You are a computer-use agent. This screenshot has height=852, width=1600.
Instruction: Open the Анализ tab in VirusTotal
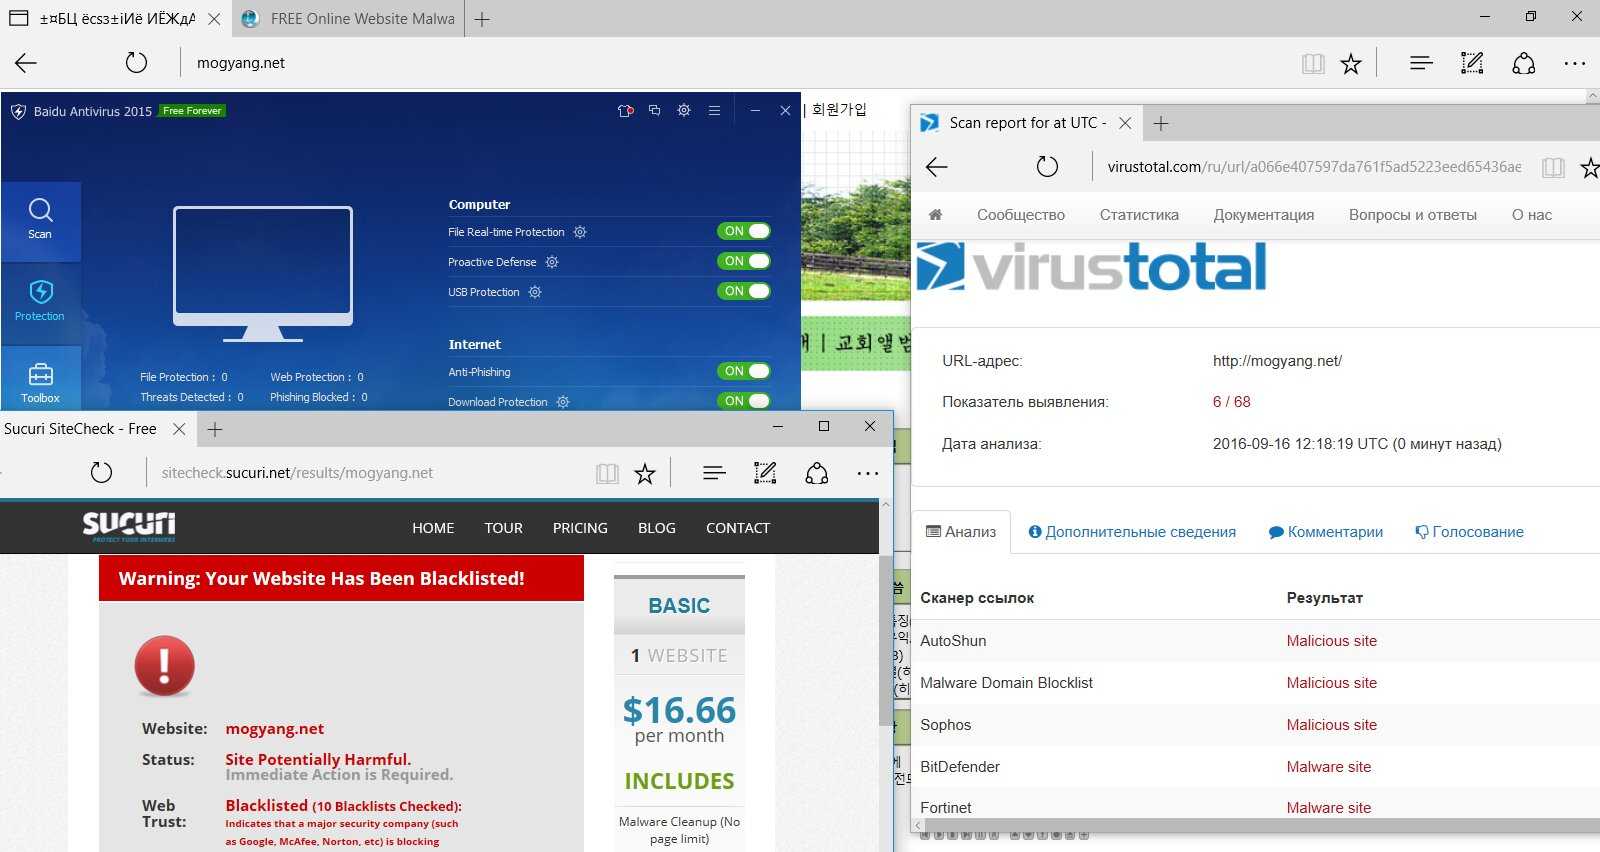click(x=961, y=532)
